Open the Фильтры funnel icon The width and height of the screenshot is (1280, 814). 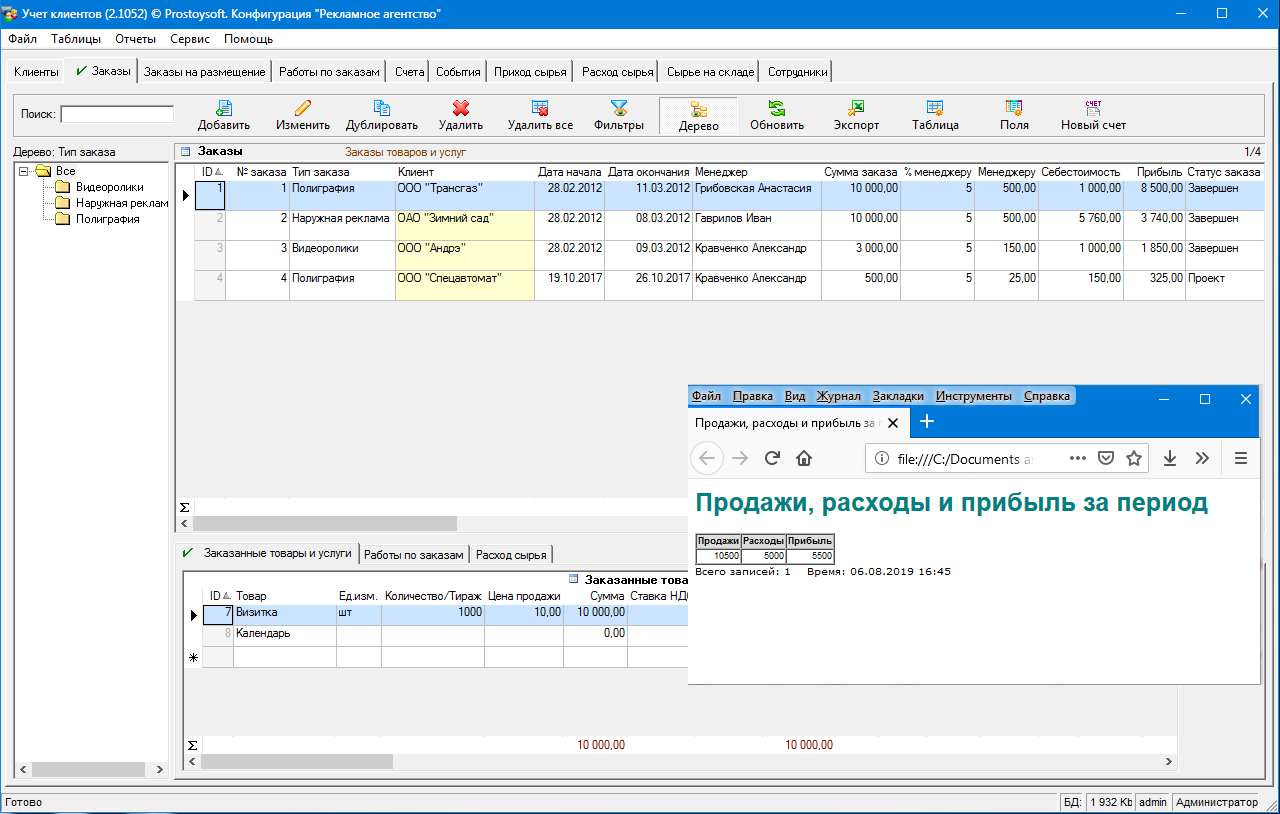click(x=619, y=108)
